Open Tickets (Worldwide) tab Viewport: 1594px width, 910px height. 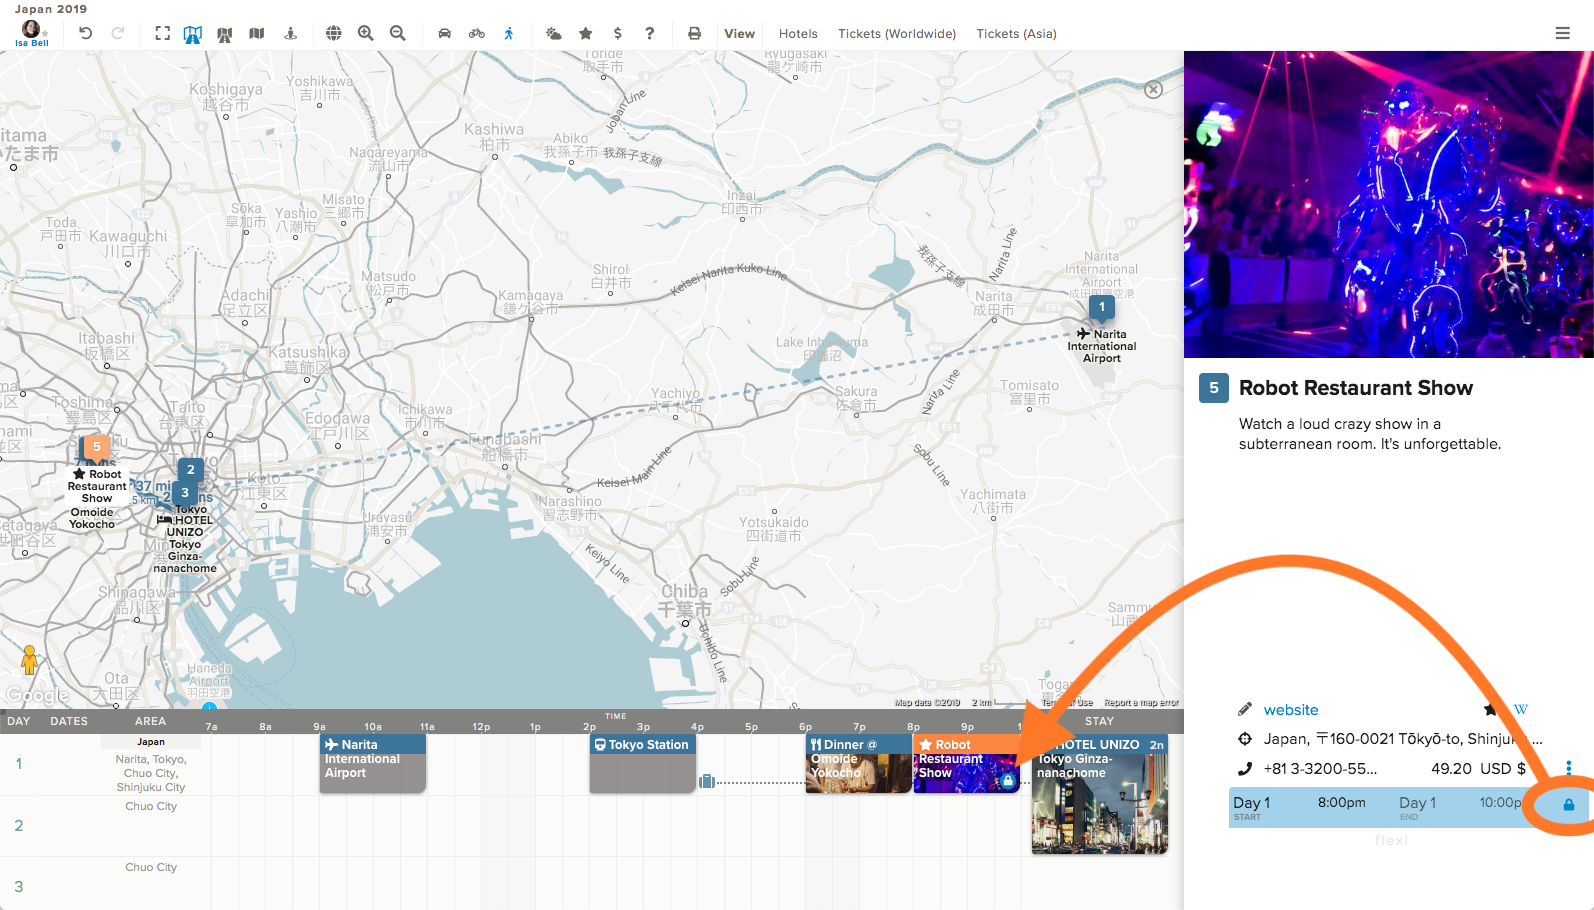(x=897, y=33)
